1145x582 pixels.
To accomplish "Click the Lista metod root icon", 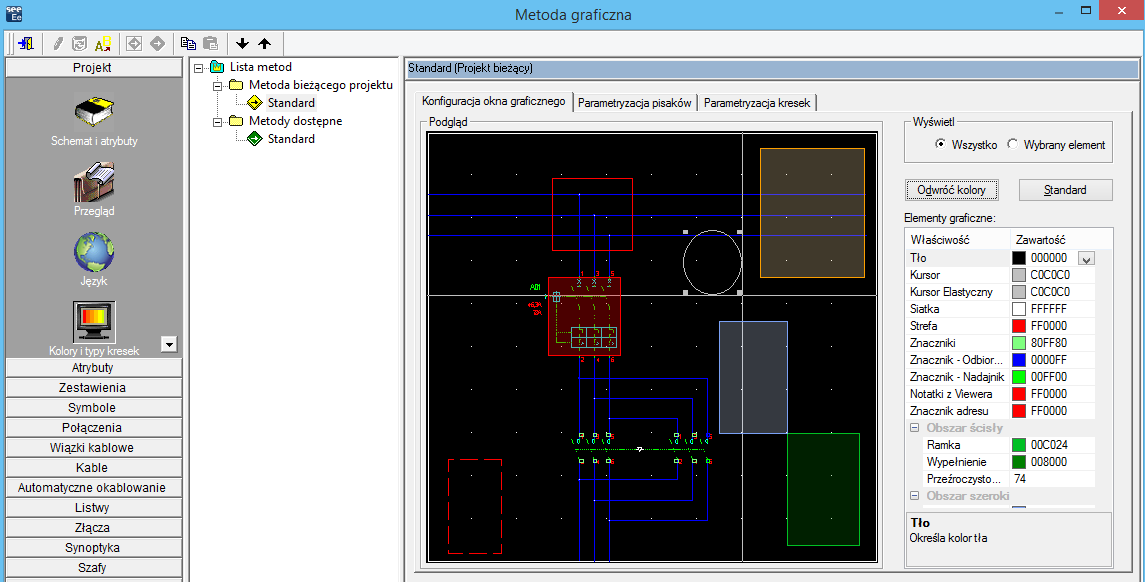I will click(217, 67).
